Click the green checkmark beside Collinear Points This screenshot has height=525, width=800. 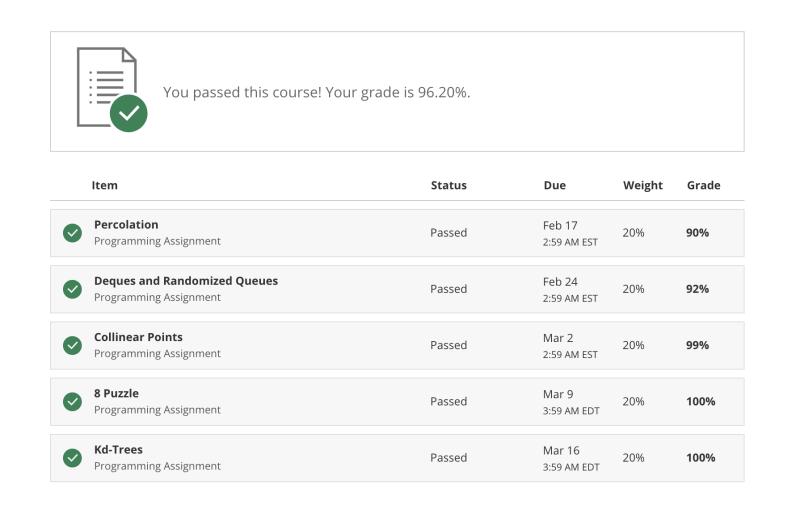click(72, 345)
